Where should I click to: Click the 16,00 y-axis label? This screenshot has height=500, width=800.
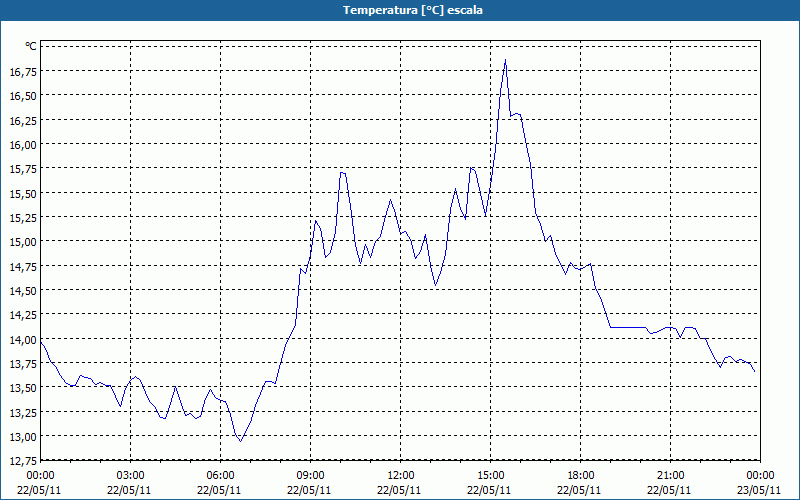23,144
